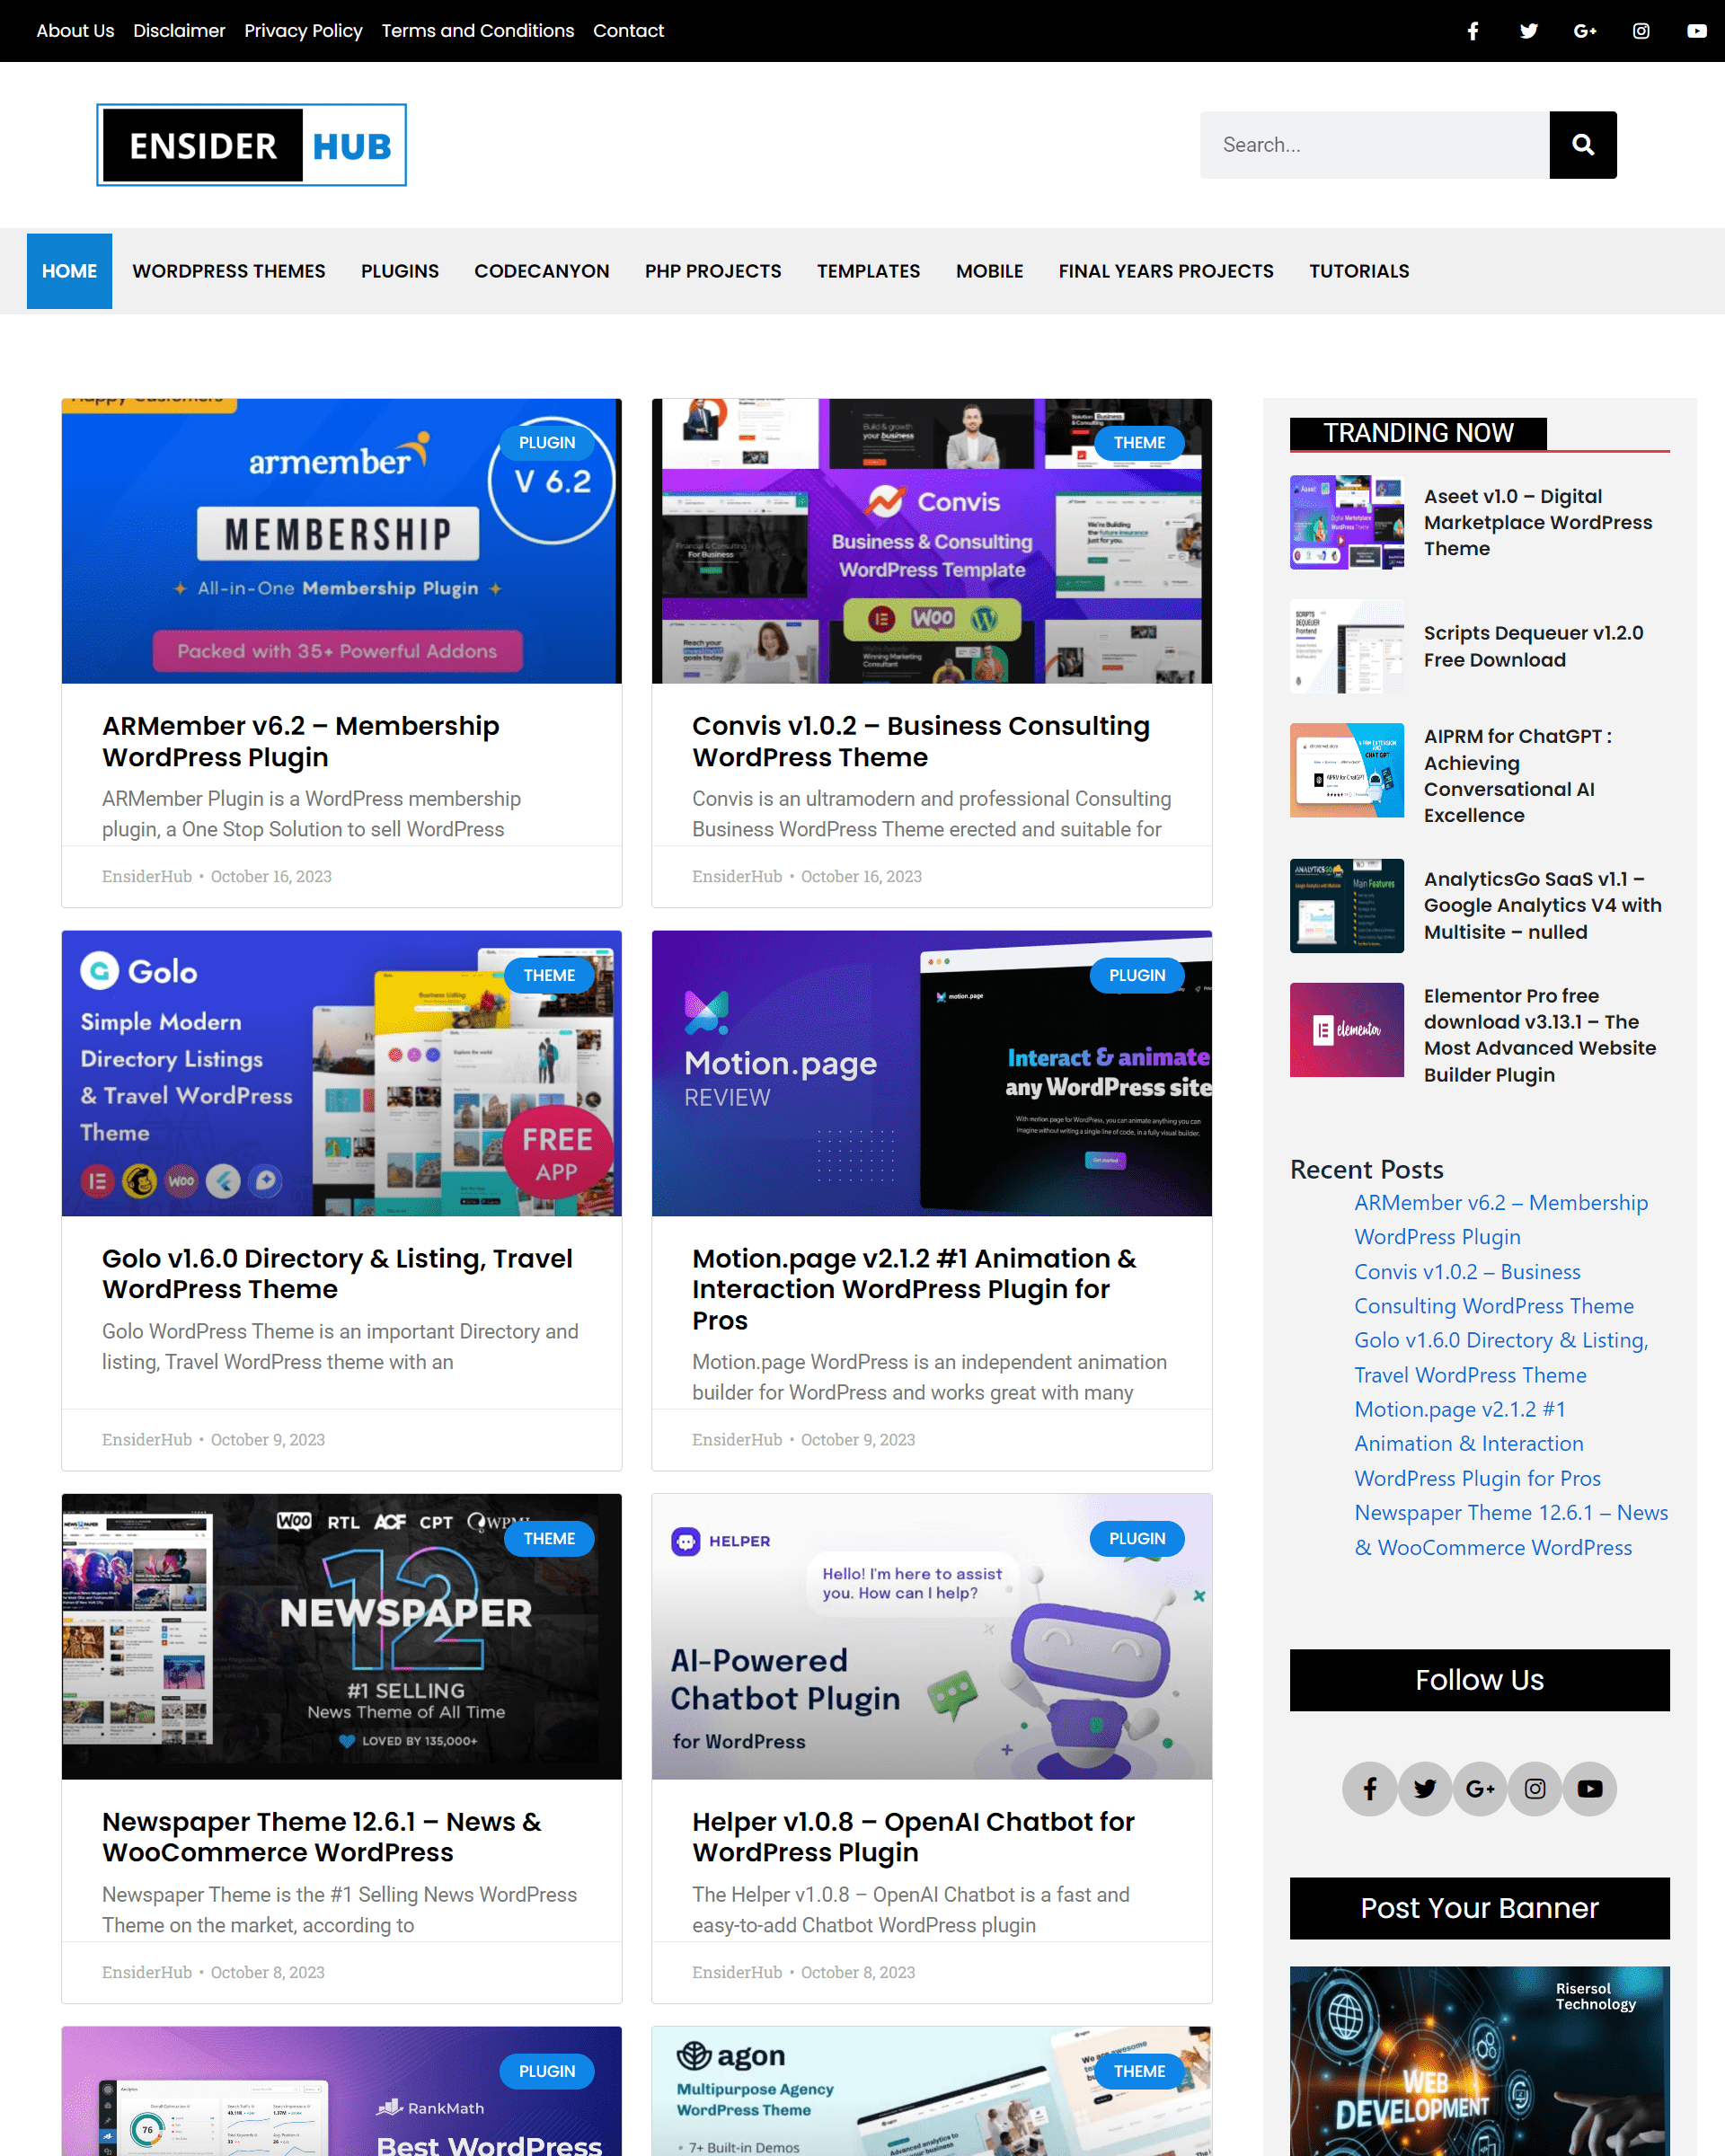Viewport: 1725px width, 2156px height.
Task: Open PHP PROJECTS menu item
Action: coord(713,271)
